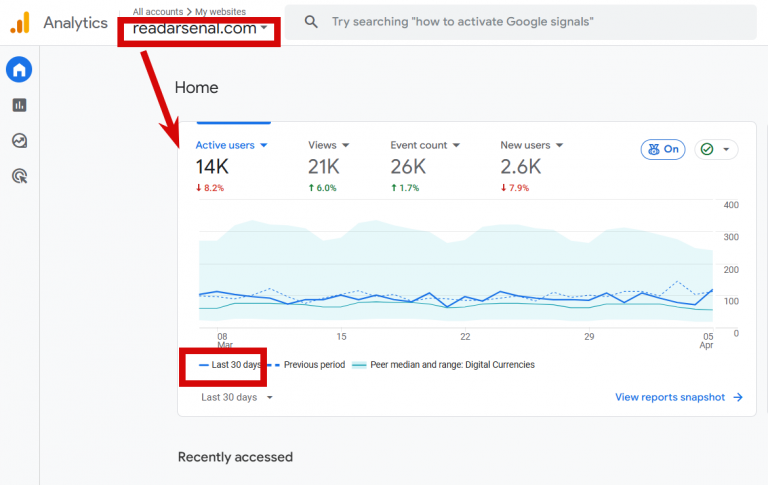The image size is (768, 485).
Task: Open the Explore sidebar icon
Action: [x=19, y=141]
